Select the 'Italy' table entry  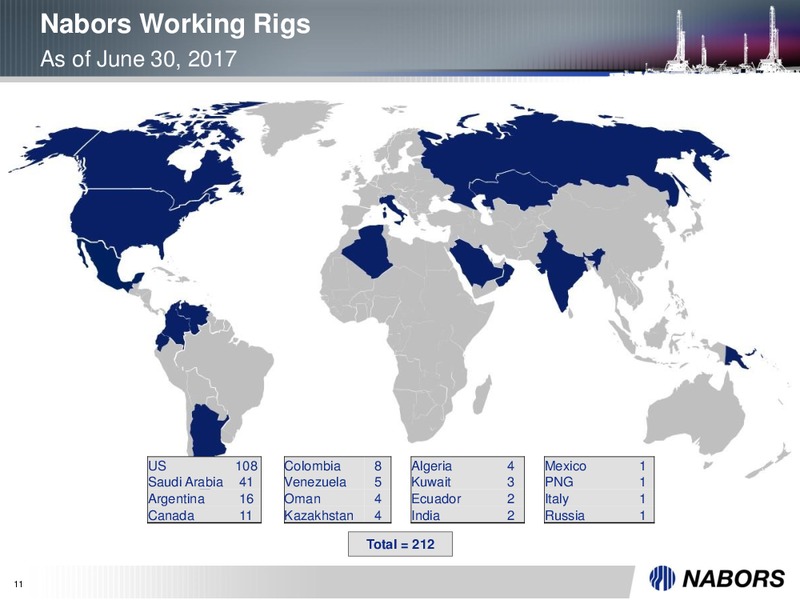click(x=557, y=499)
